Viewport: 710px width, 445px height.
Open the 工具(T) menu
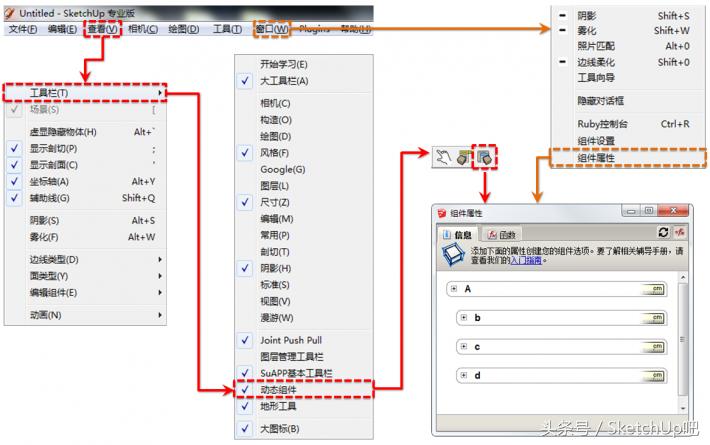[227, 29]
